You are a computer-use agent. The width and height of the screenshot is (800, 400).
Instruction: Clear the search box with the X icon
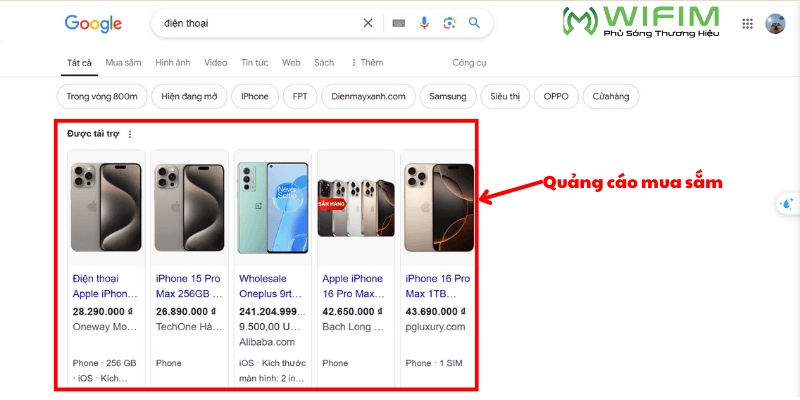pyautogui.click(x=368, y=23)
